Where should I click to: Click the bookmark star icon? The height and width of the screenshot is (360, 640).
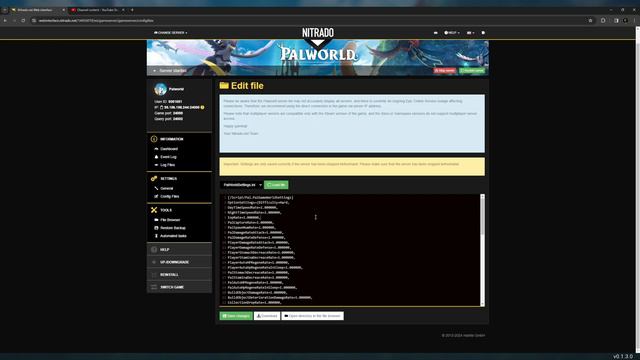pyautogui.click(x=590, y=20)
